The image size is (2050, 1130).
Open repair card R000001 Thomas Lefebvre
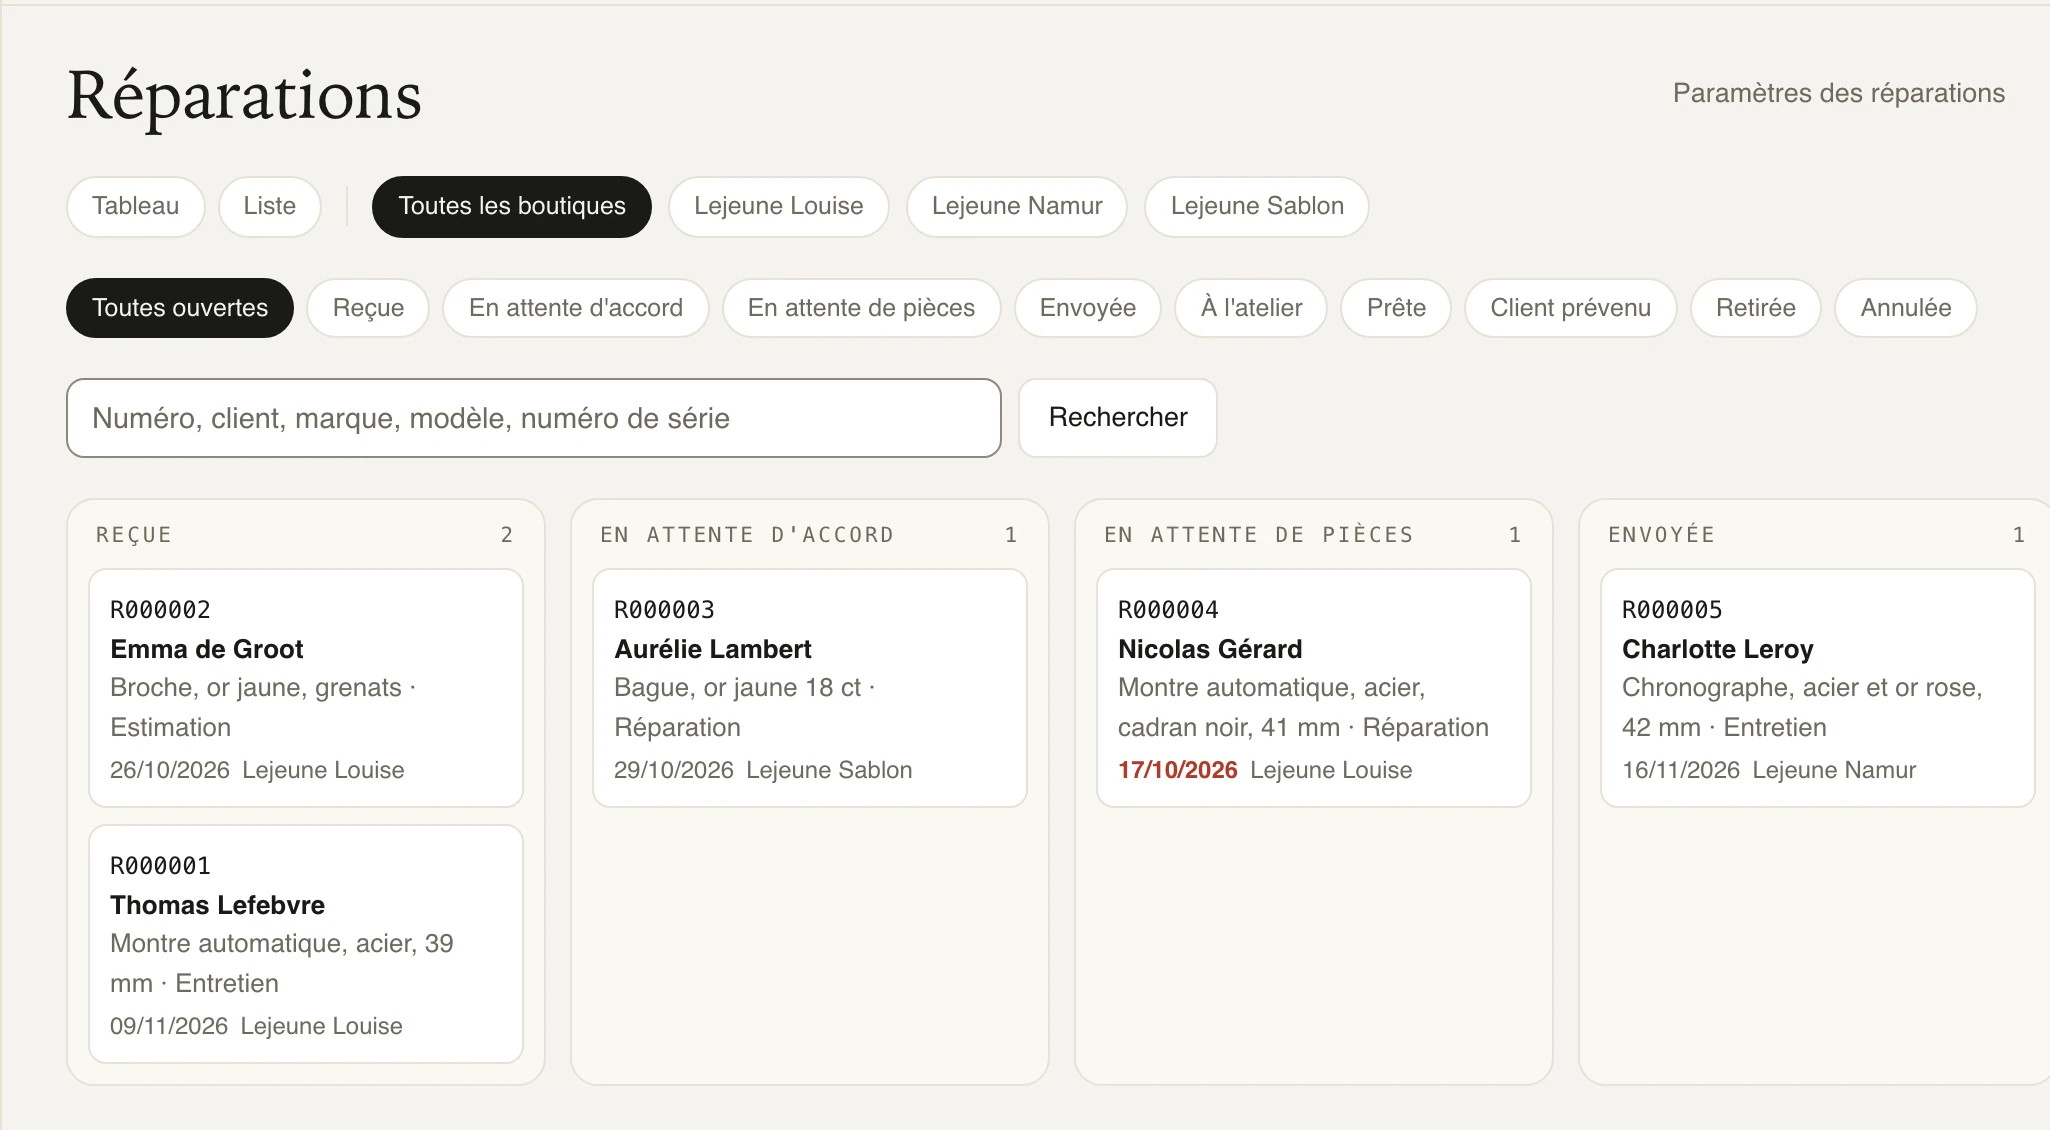tap(306, 944)
